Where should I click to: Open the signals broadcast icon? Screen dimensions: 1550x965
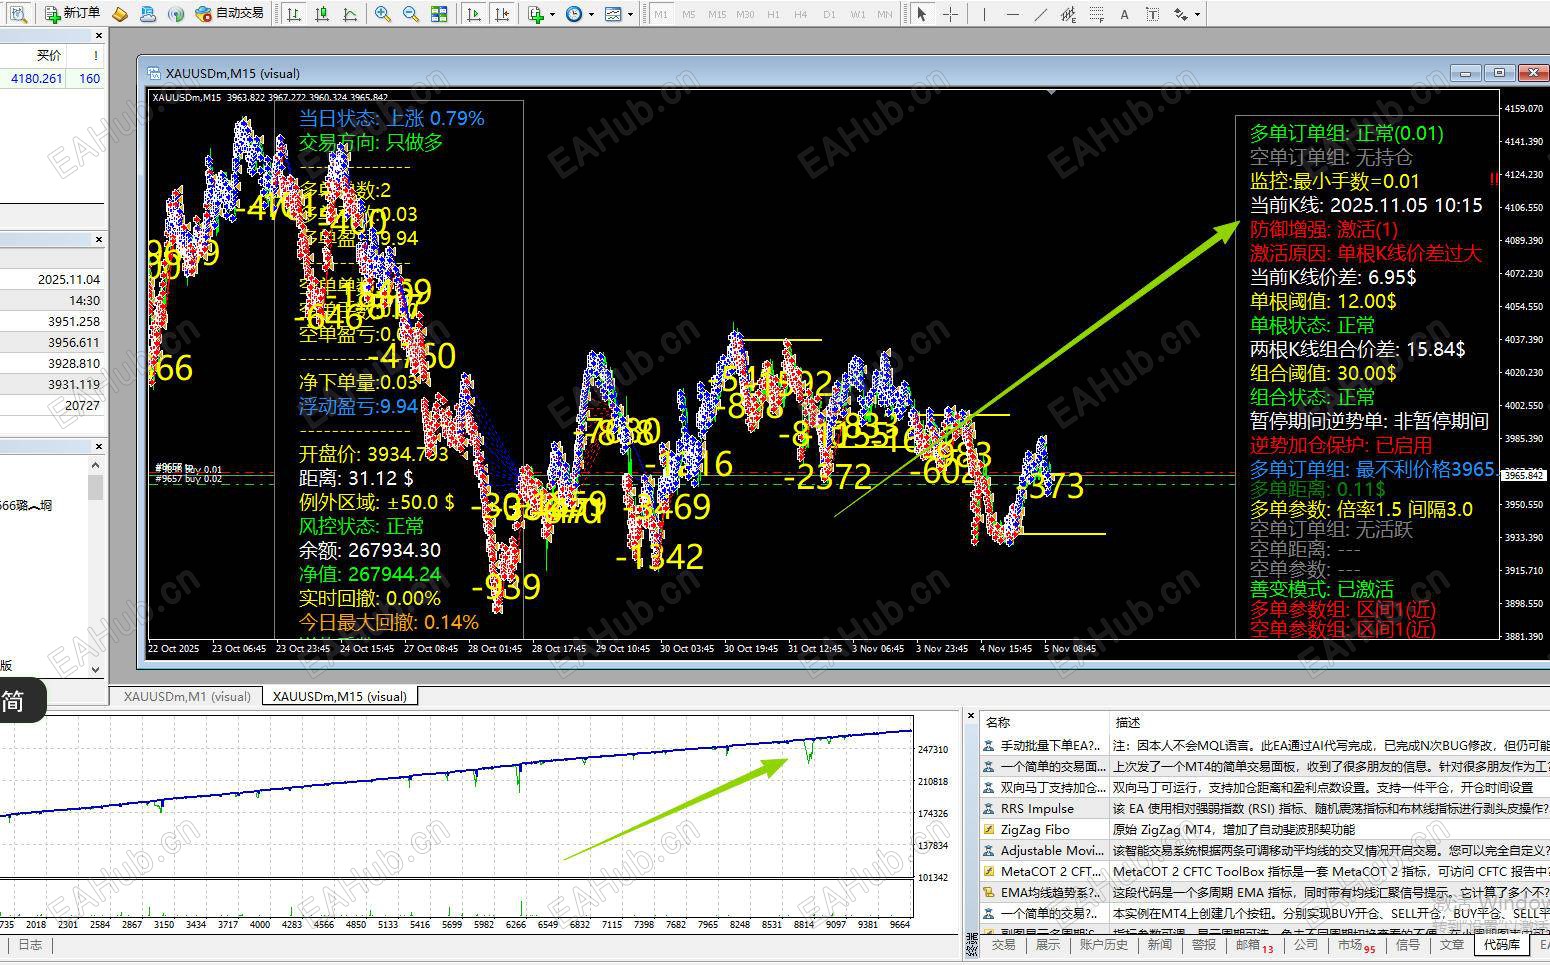[x=176, y=14]
